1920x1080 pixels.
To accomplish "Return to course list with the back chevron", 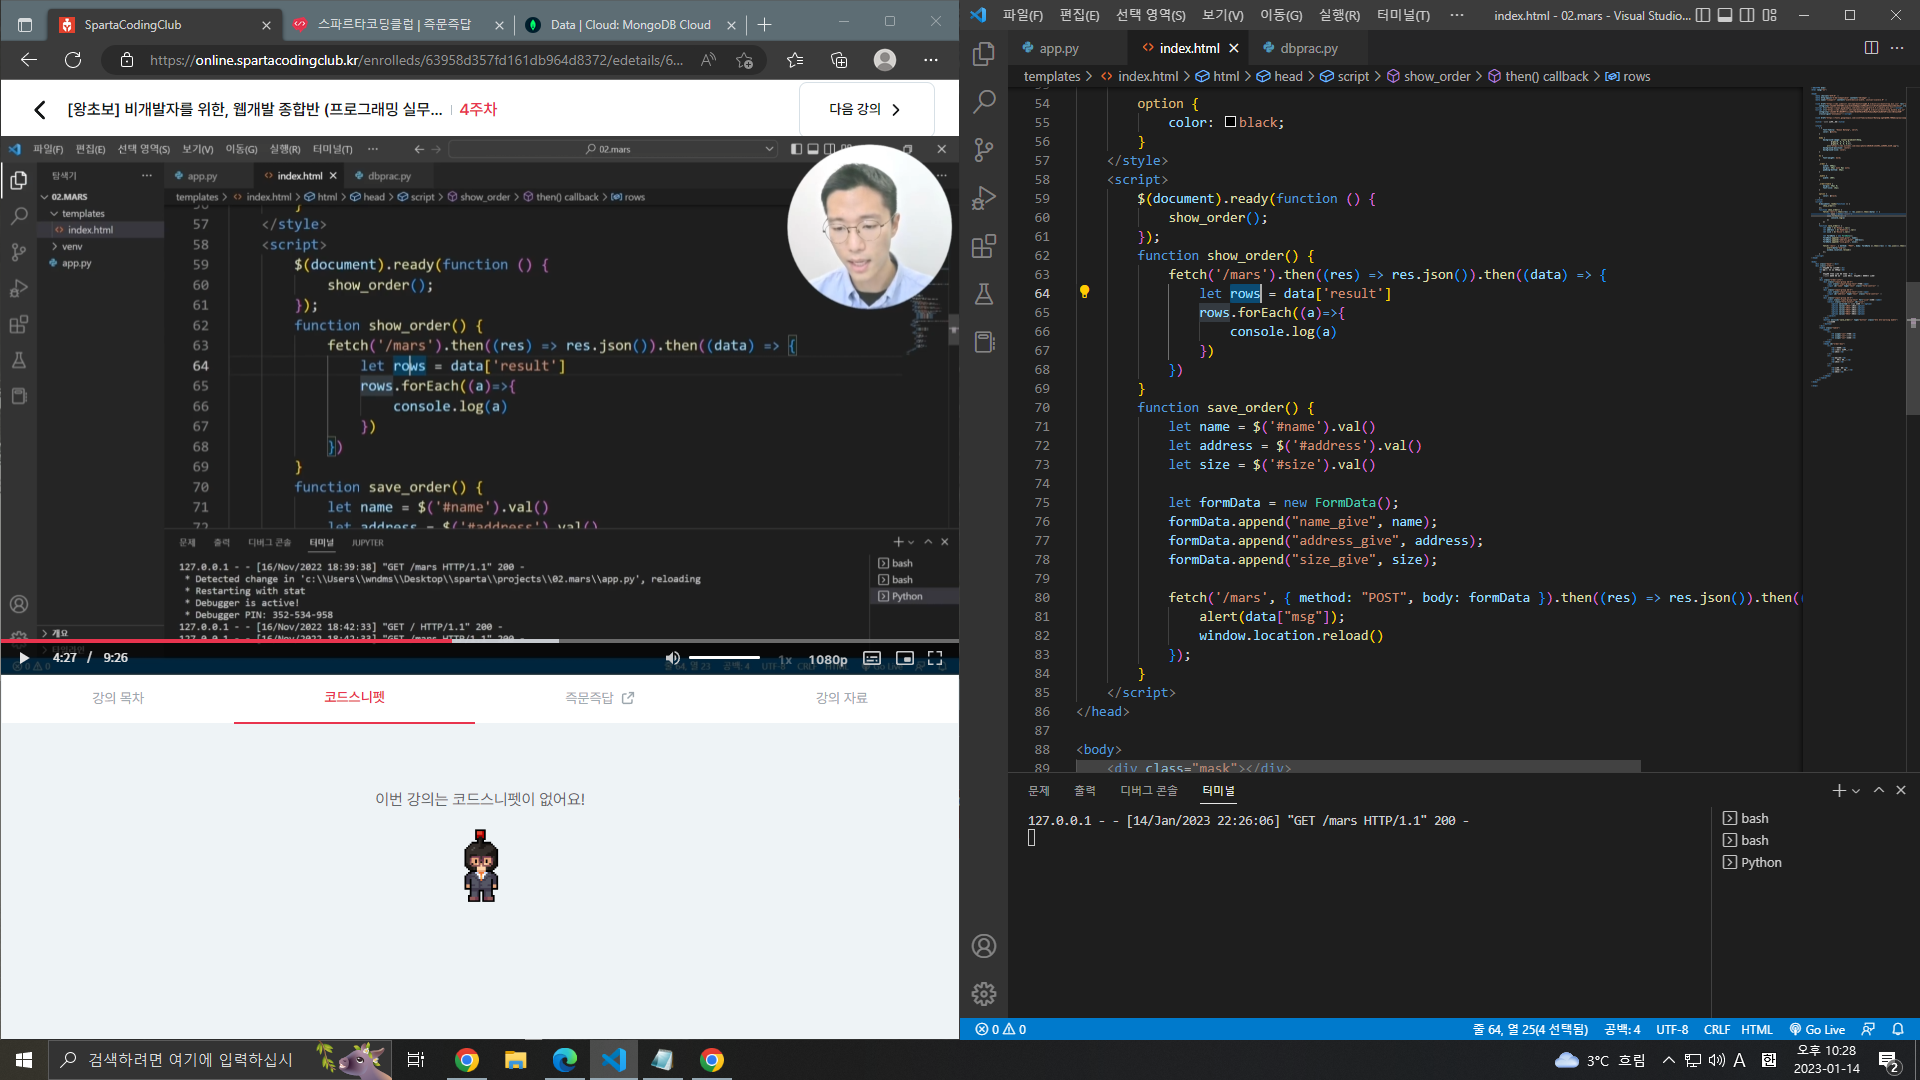I will point(40,109).
